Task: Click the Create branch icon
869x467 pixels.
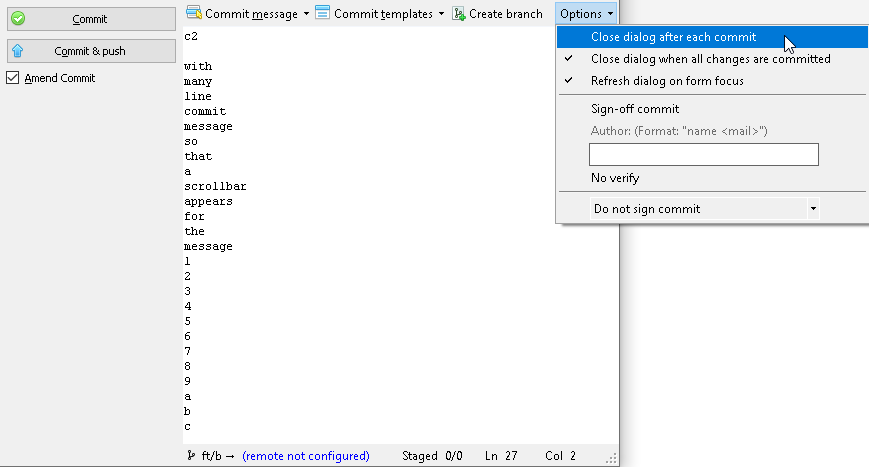Action: click(459, 13)
